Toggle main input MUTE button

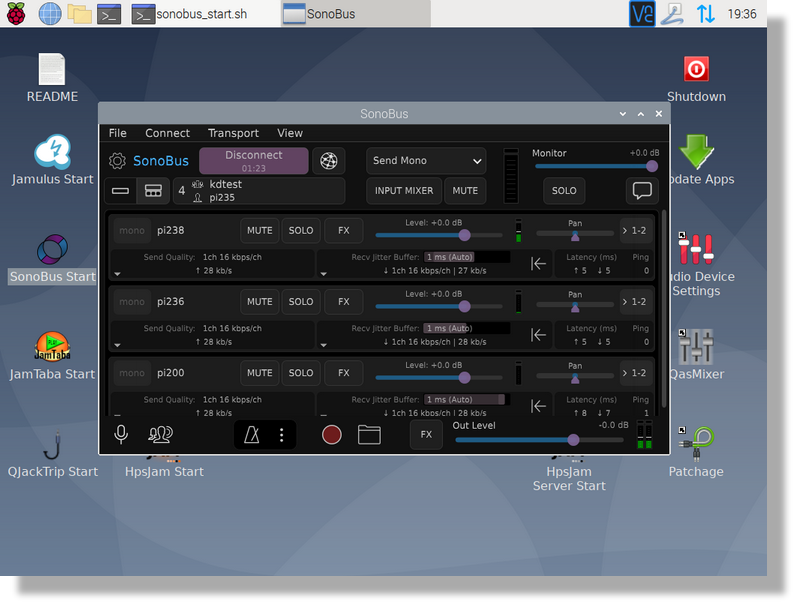(465, 191)
